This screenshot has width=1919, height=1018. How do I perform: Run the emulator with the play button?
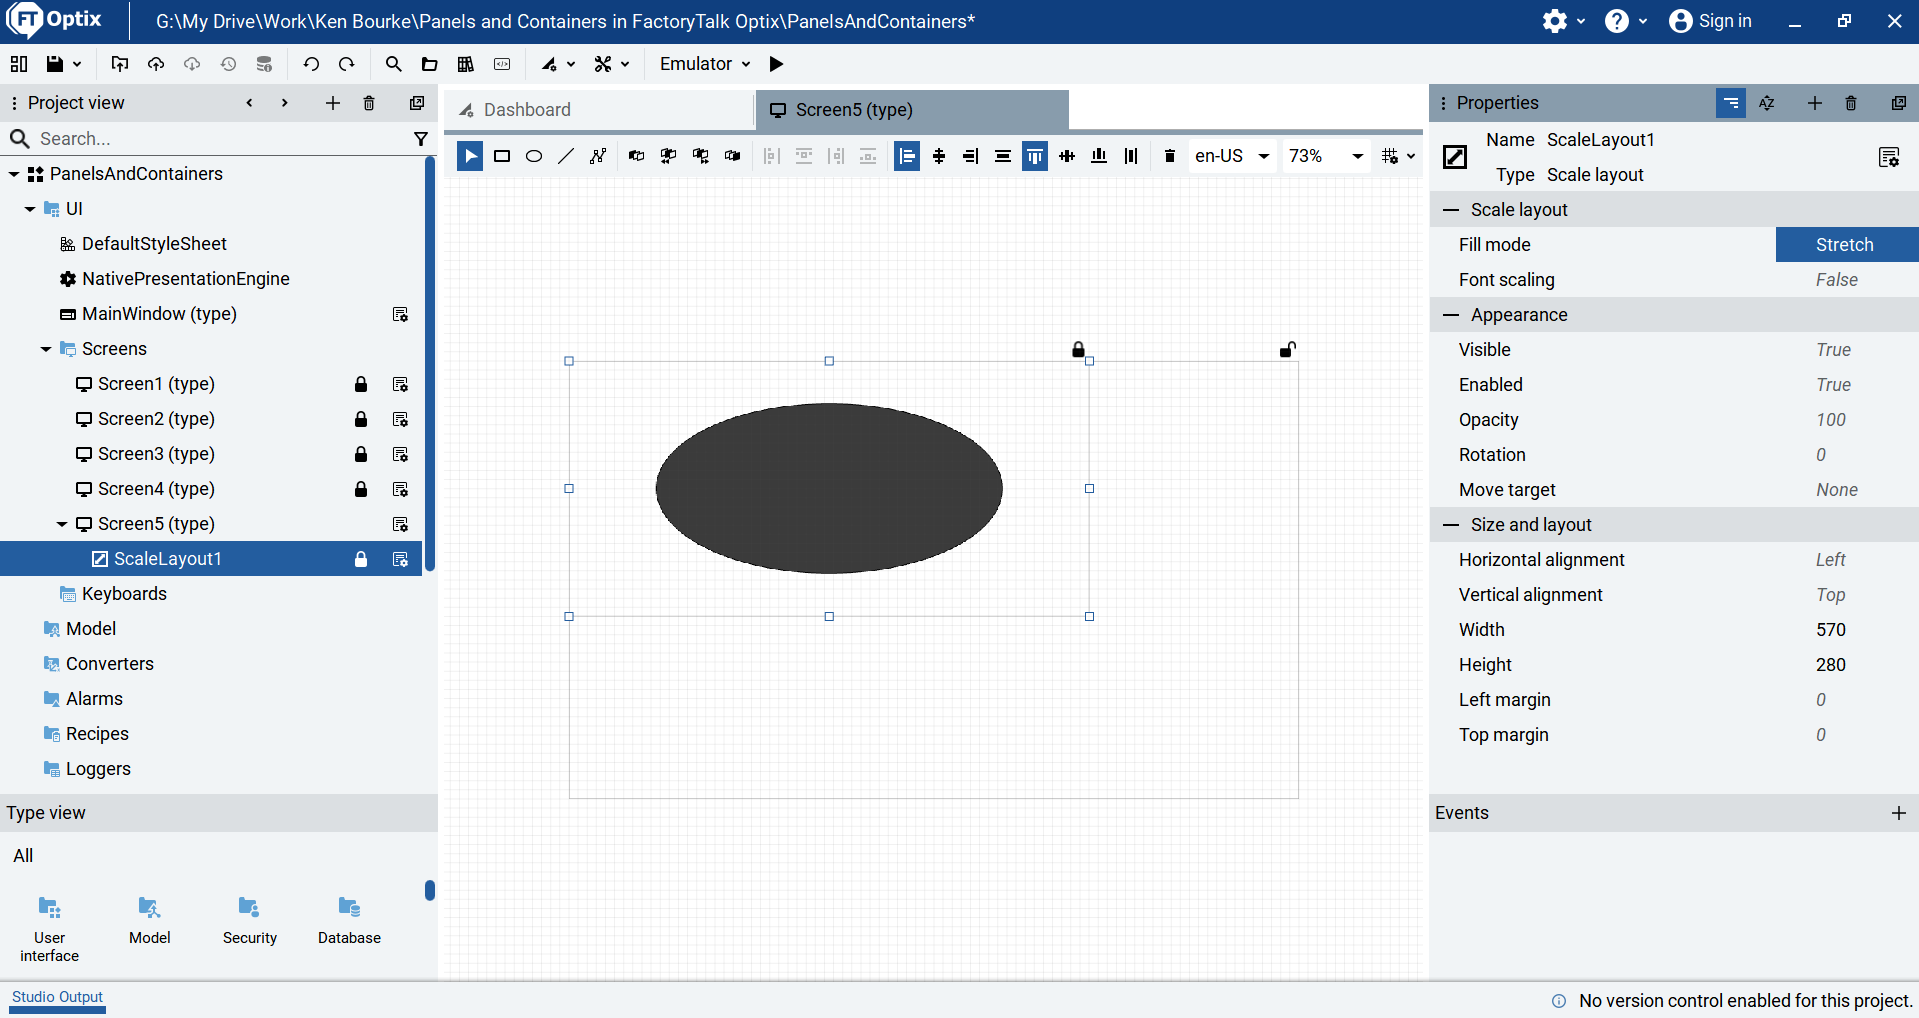coord(776,64)
